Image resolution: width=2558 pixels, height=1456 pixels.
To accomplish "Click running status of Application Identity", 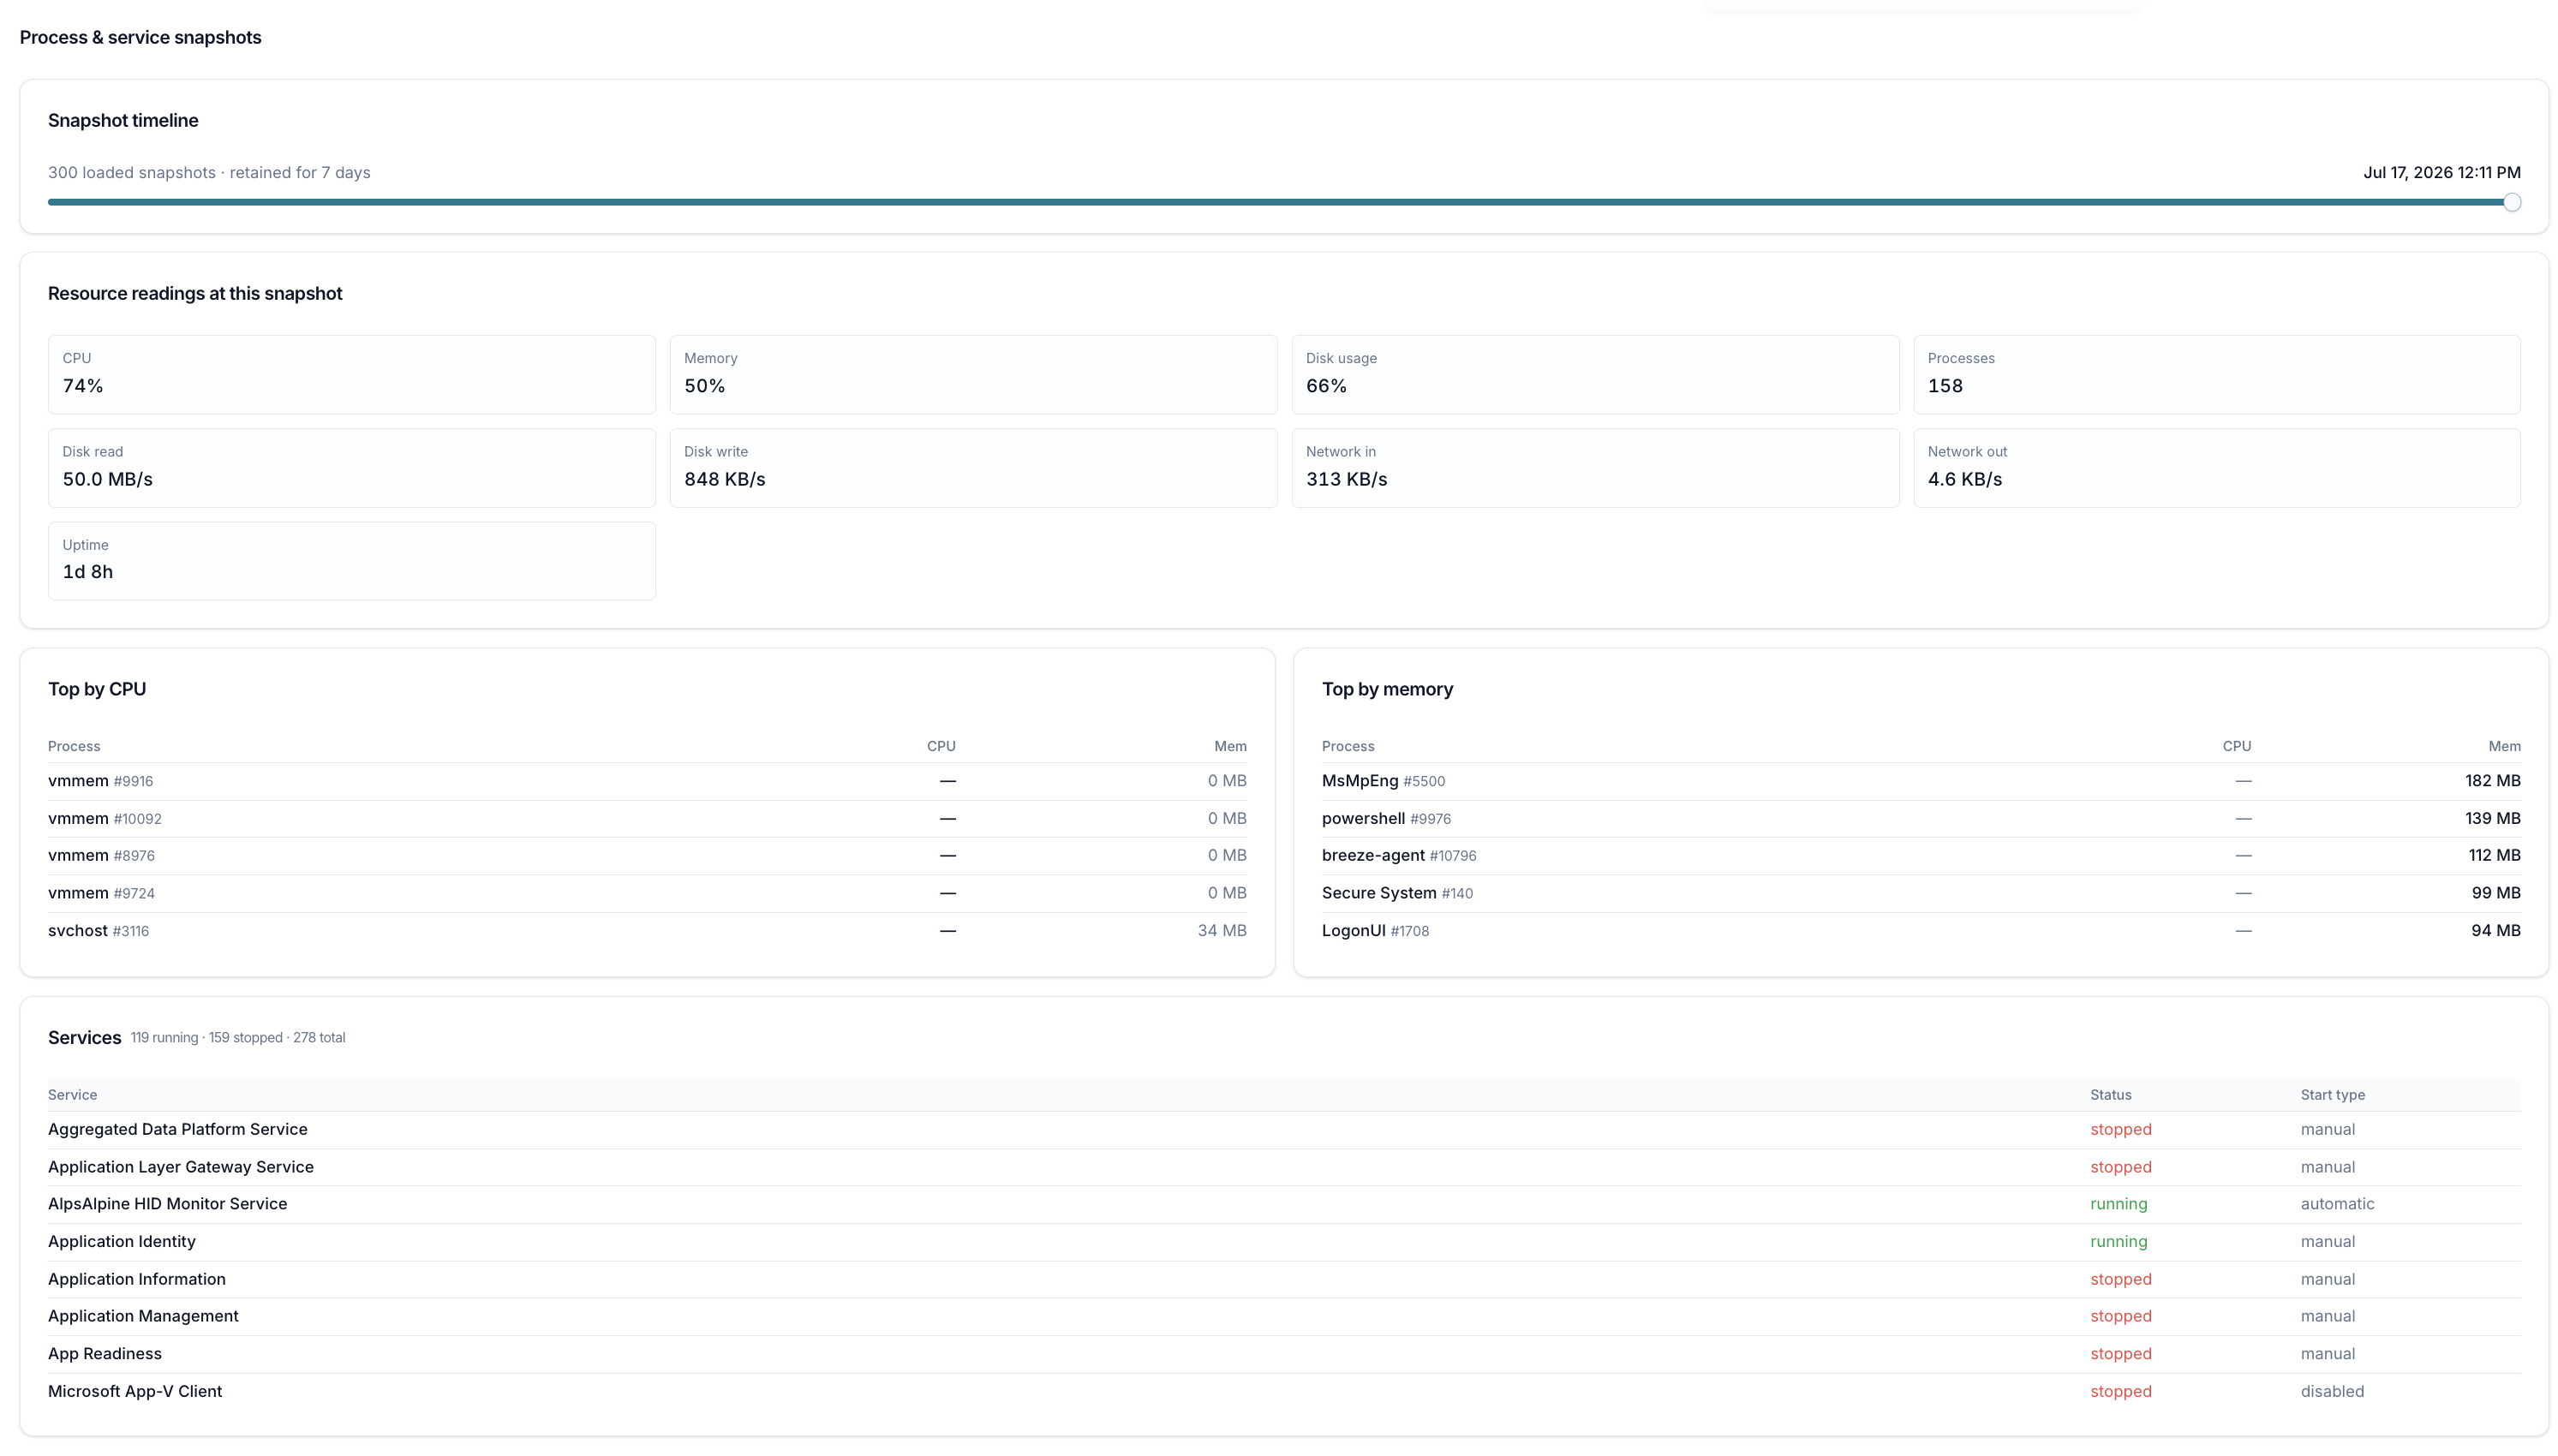I will [2118, 1242].
